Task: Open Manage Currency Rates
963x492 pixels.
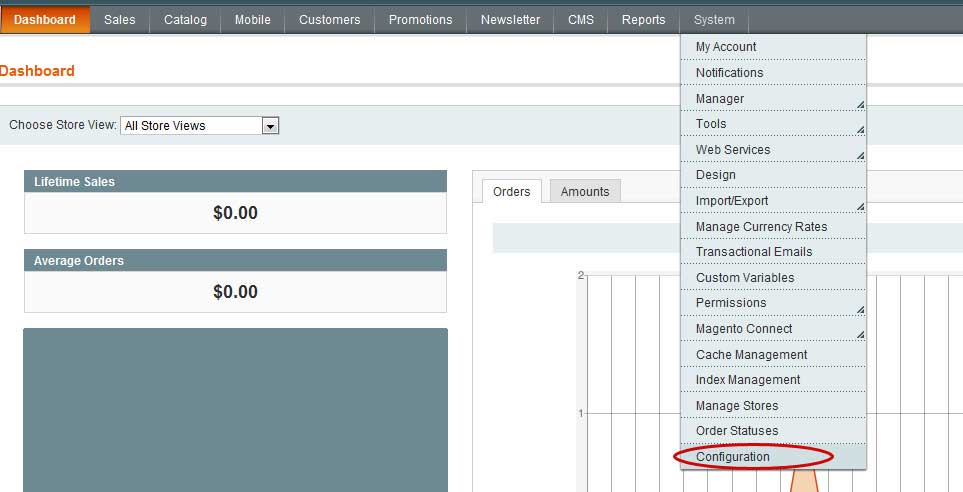Action: pyautogui.click(x=773, y=227)
